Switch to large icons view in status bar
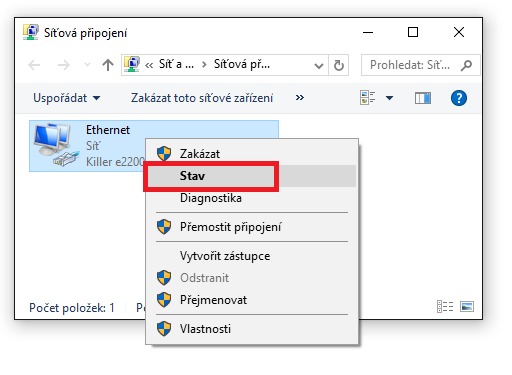The width and height of the screenshot is (512, 375). tap(467, 306)
